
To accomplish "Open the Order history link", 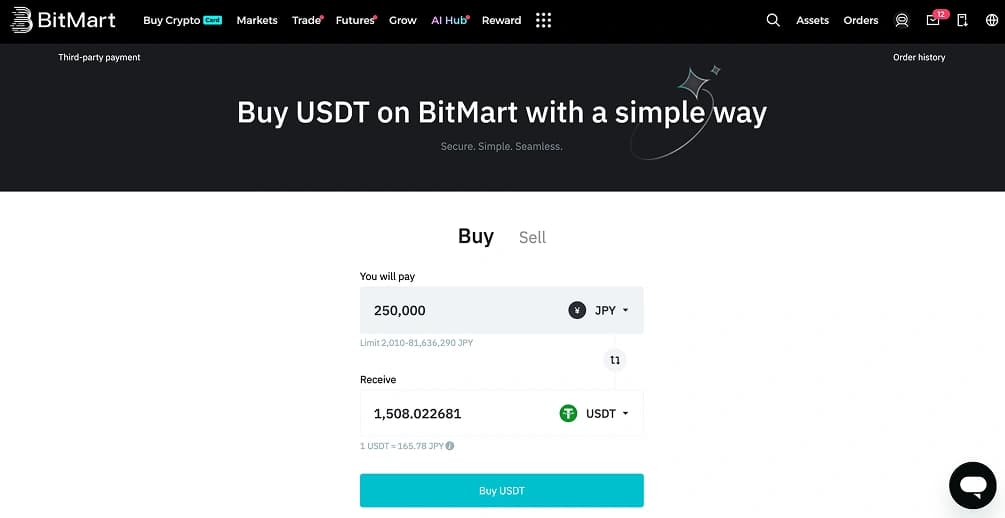I will [918, 57].
